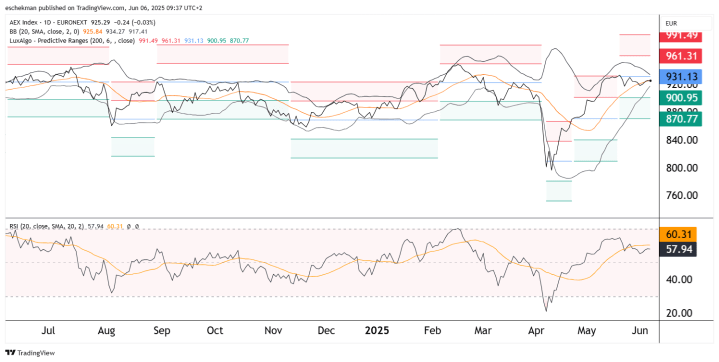Click the 57.94 value in RSI legend
This screenshot has height=362, width=719.
pyautogui.click(x=96, y=227)
